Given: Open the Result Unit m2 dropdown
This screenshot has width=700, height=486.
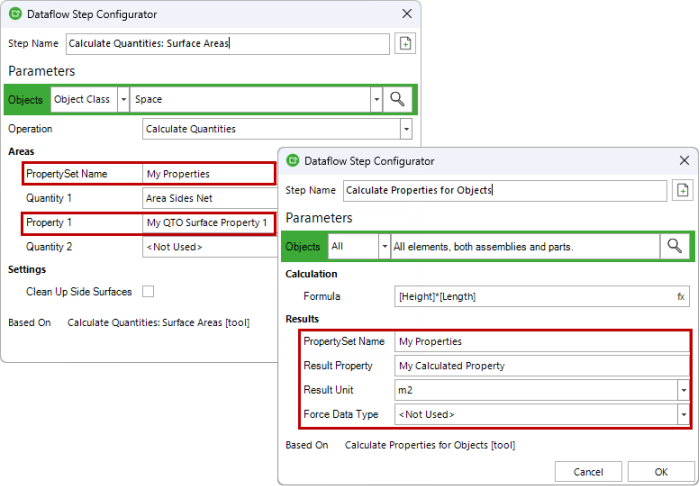Looking at the screenshot, I should pyautogui.click(x=683, y=390).
